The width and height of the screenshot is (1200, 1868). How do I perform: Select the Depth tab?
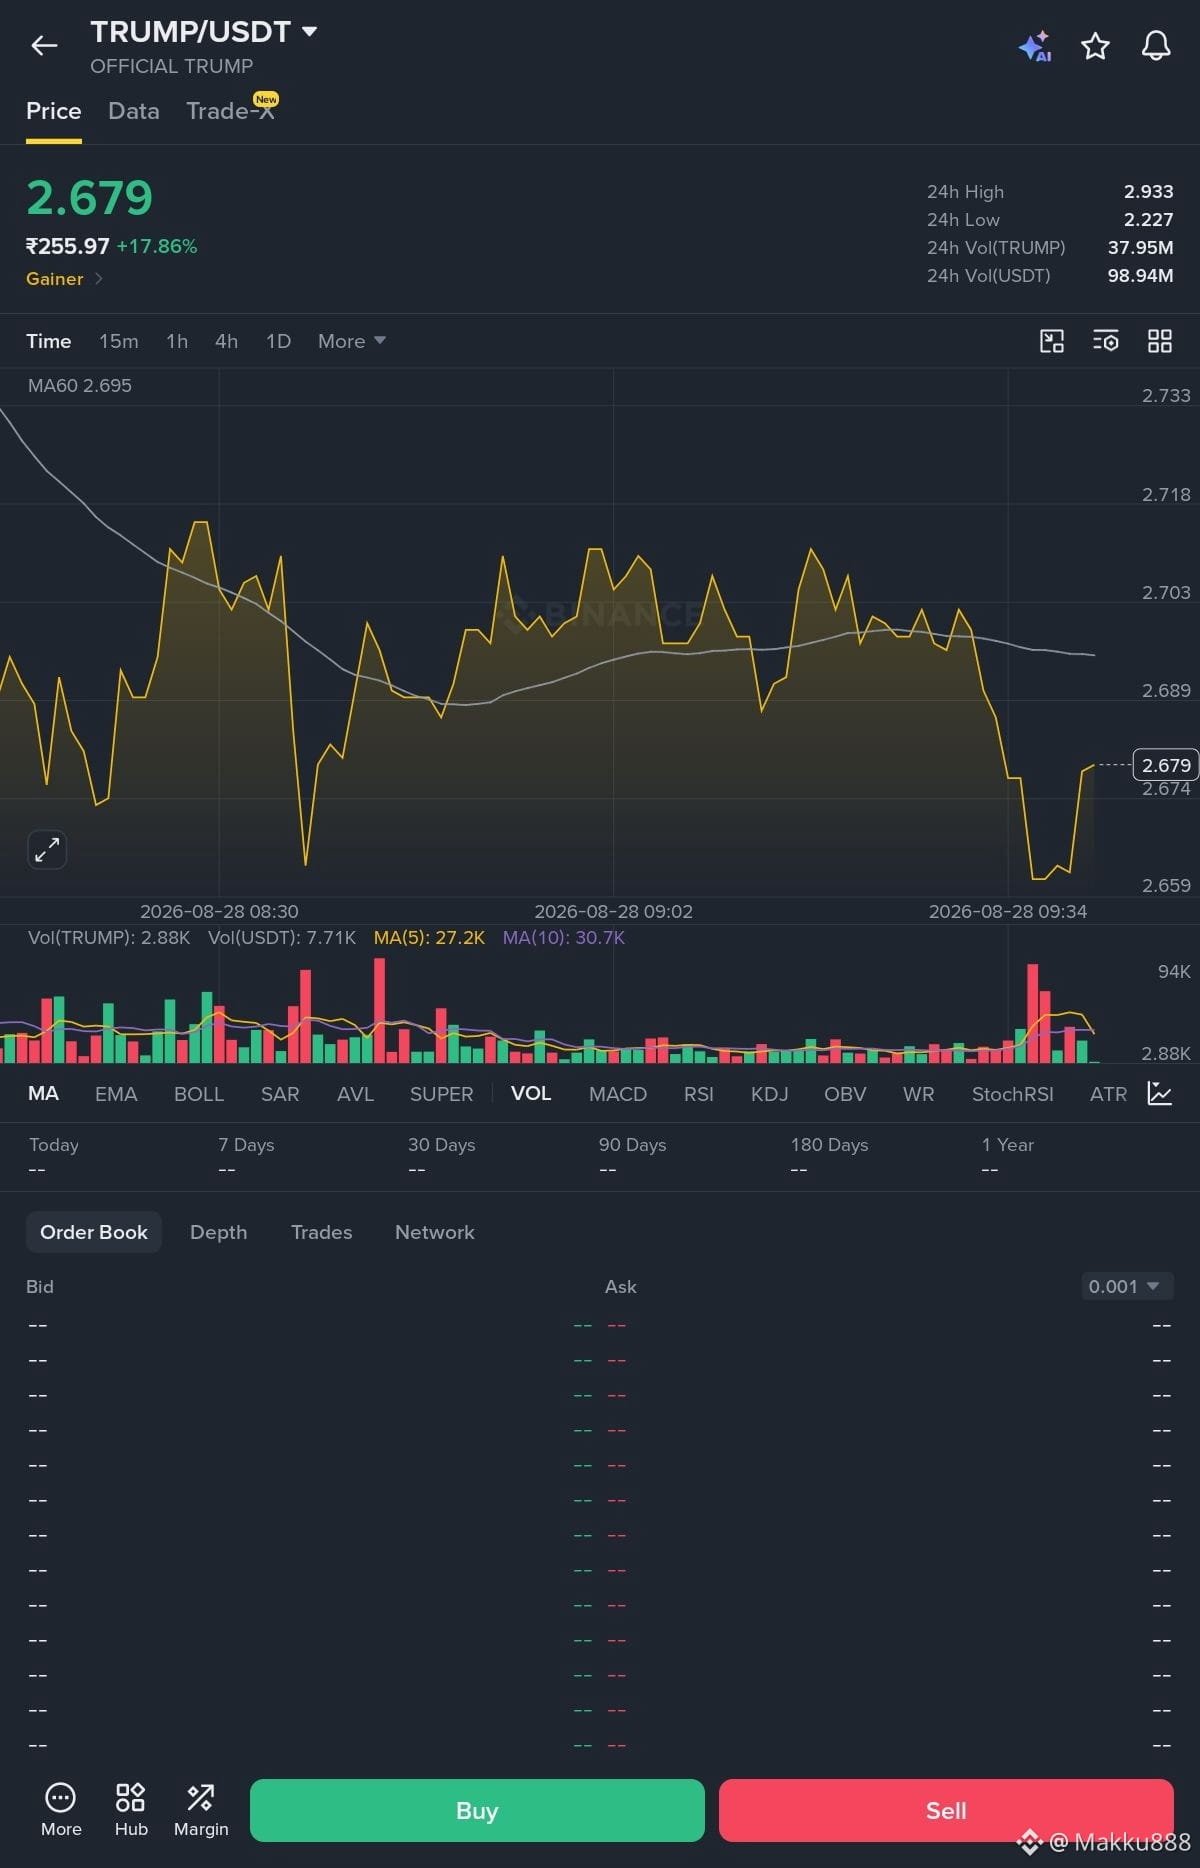[219, 1232]
